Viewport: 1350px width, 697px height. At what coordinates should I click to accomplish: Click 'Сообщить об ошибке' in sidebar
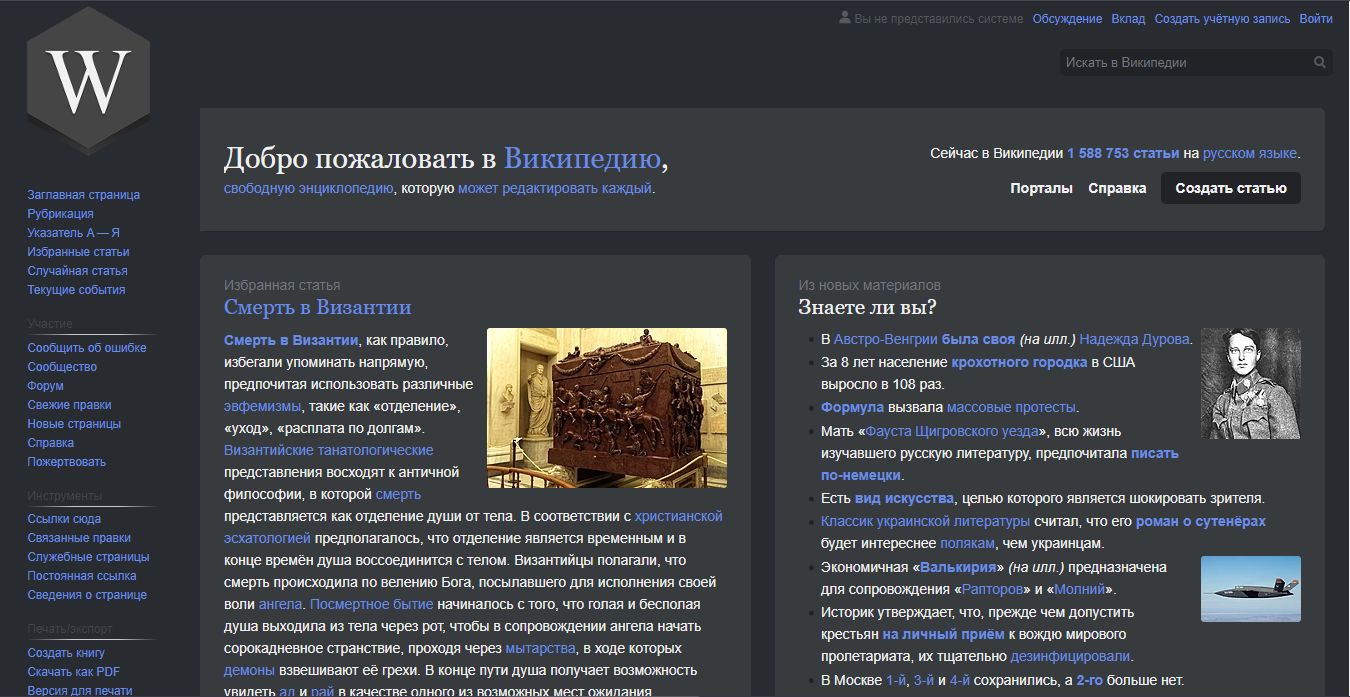click(87, 348)
